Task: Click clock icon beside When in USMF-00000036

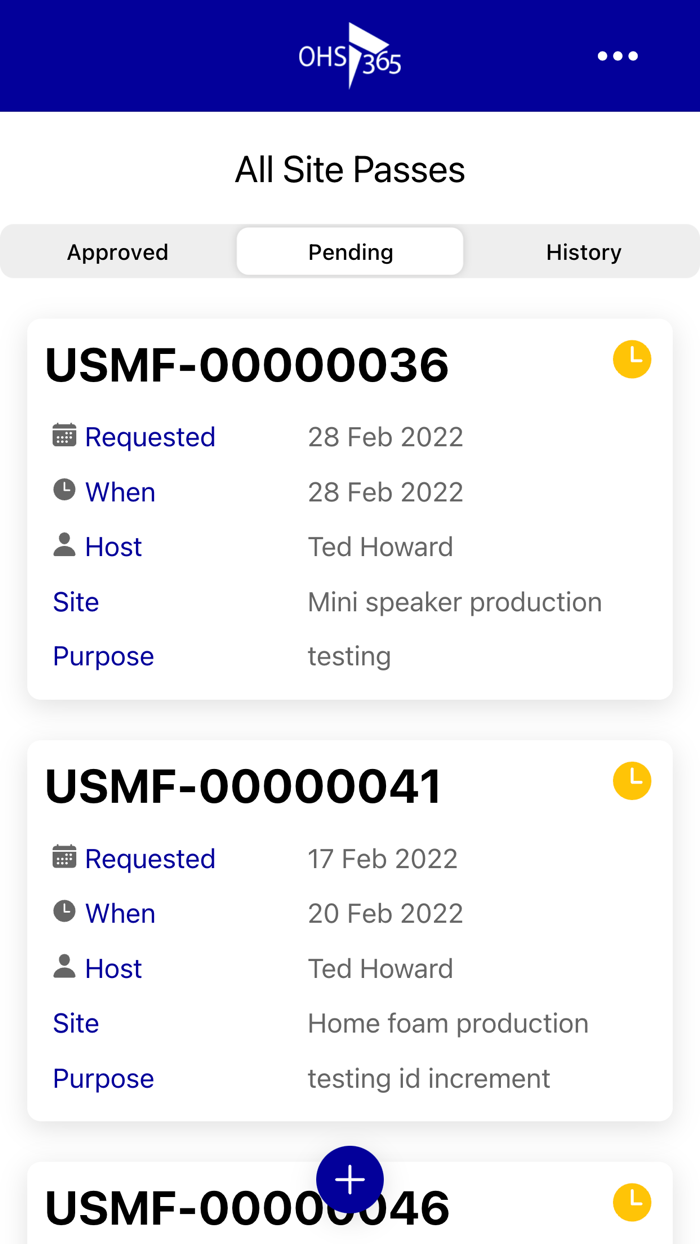Action: click(64, 490)
